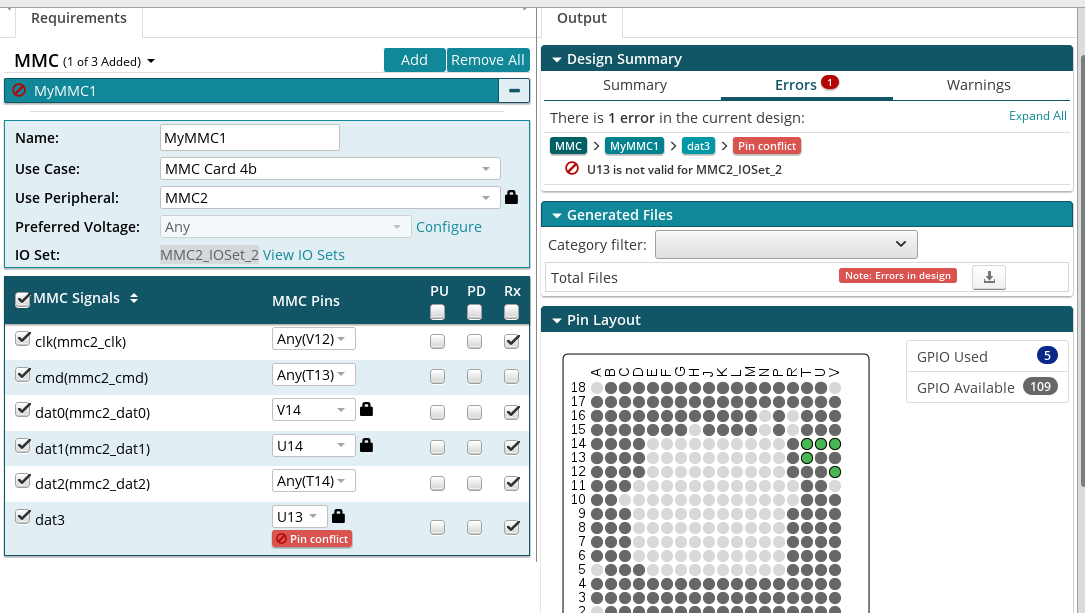The height and width of the screenshot is (613, 1085).
Task: Click the red error count badge on Errors
Action: [830, 82]
